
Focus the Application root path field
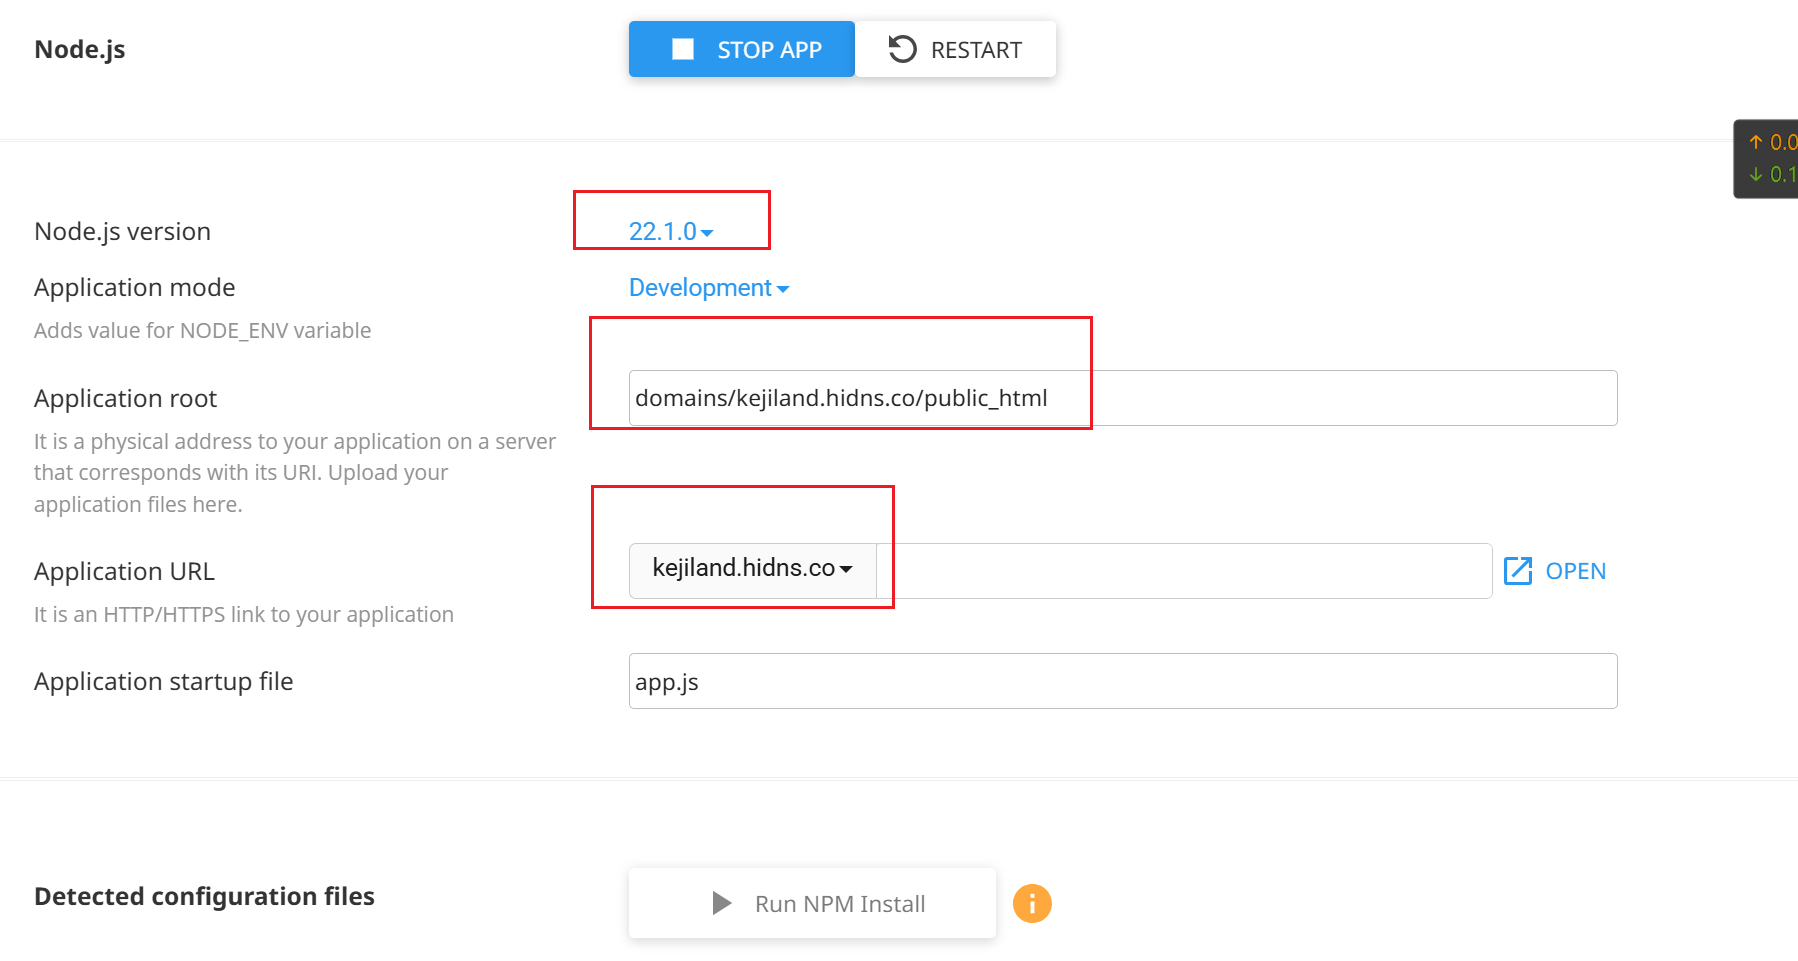coord(1123,398)
